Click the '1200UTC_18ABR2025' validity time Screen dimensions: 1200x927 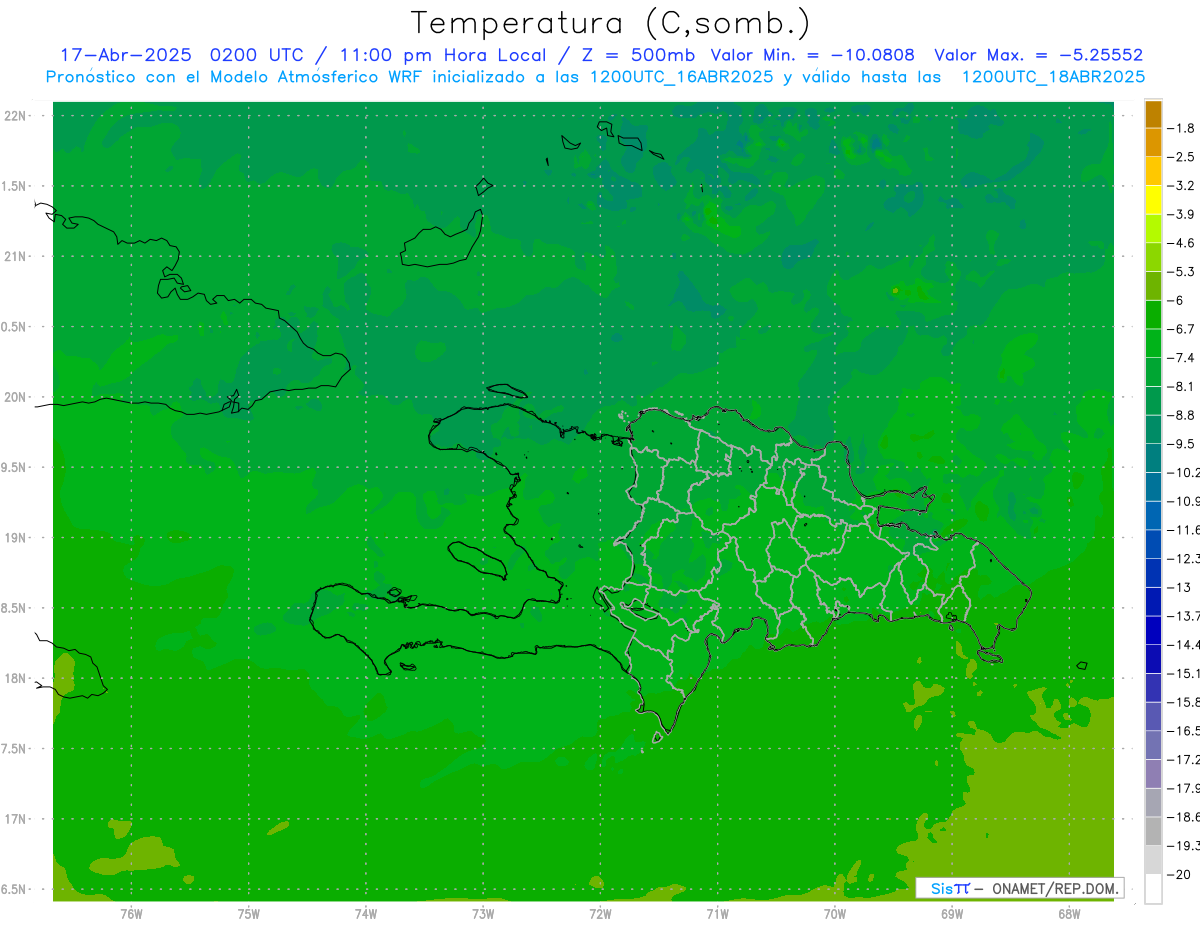pos(1053,77)
